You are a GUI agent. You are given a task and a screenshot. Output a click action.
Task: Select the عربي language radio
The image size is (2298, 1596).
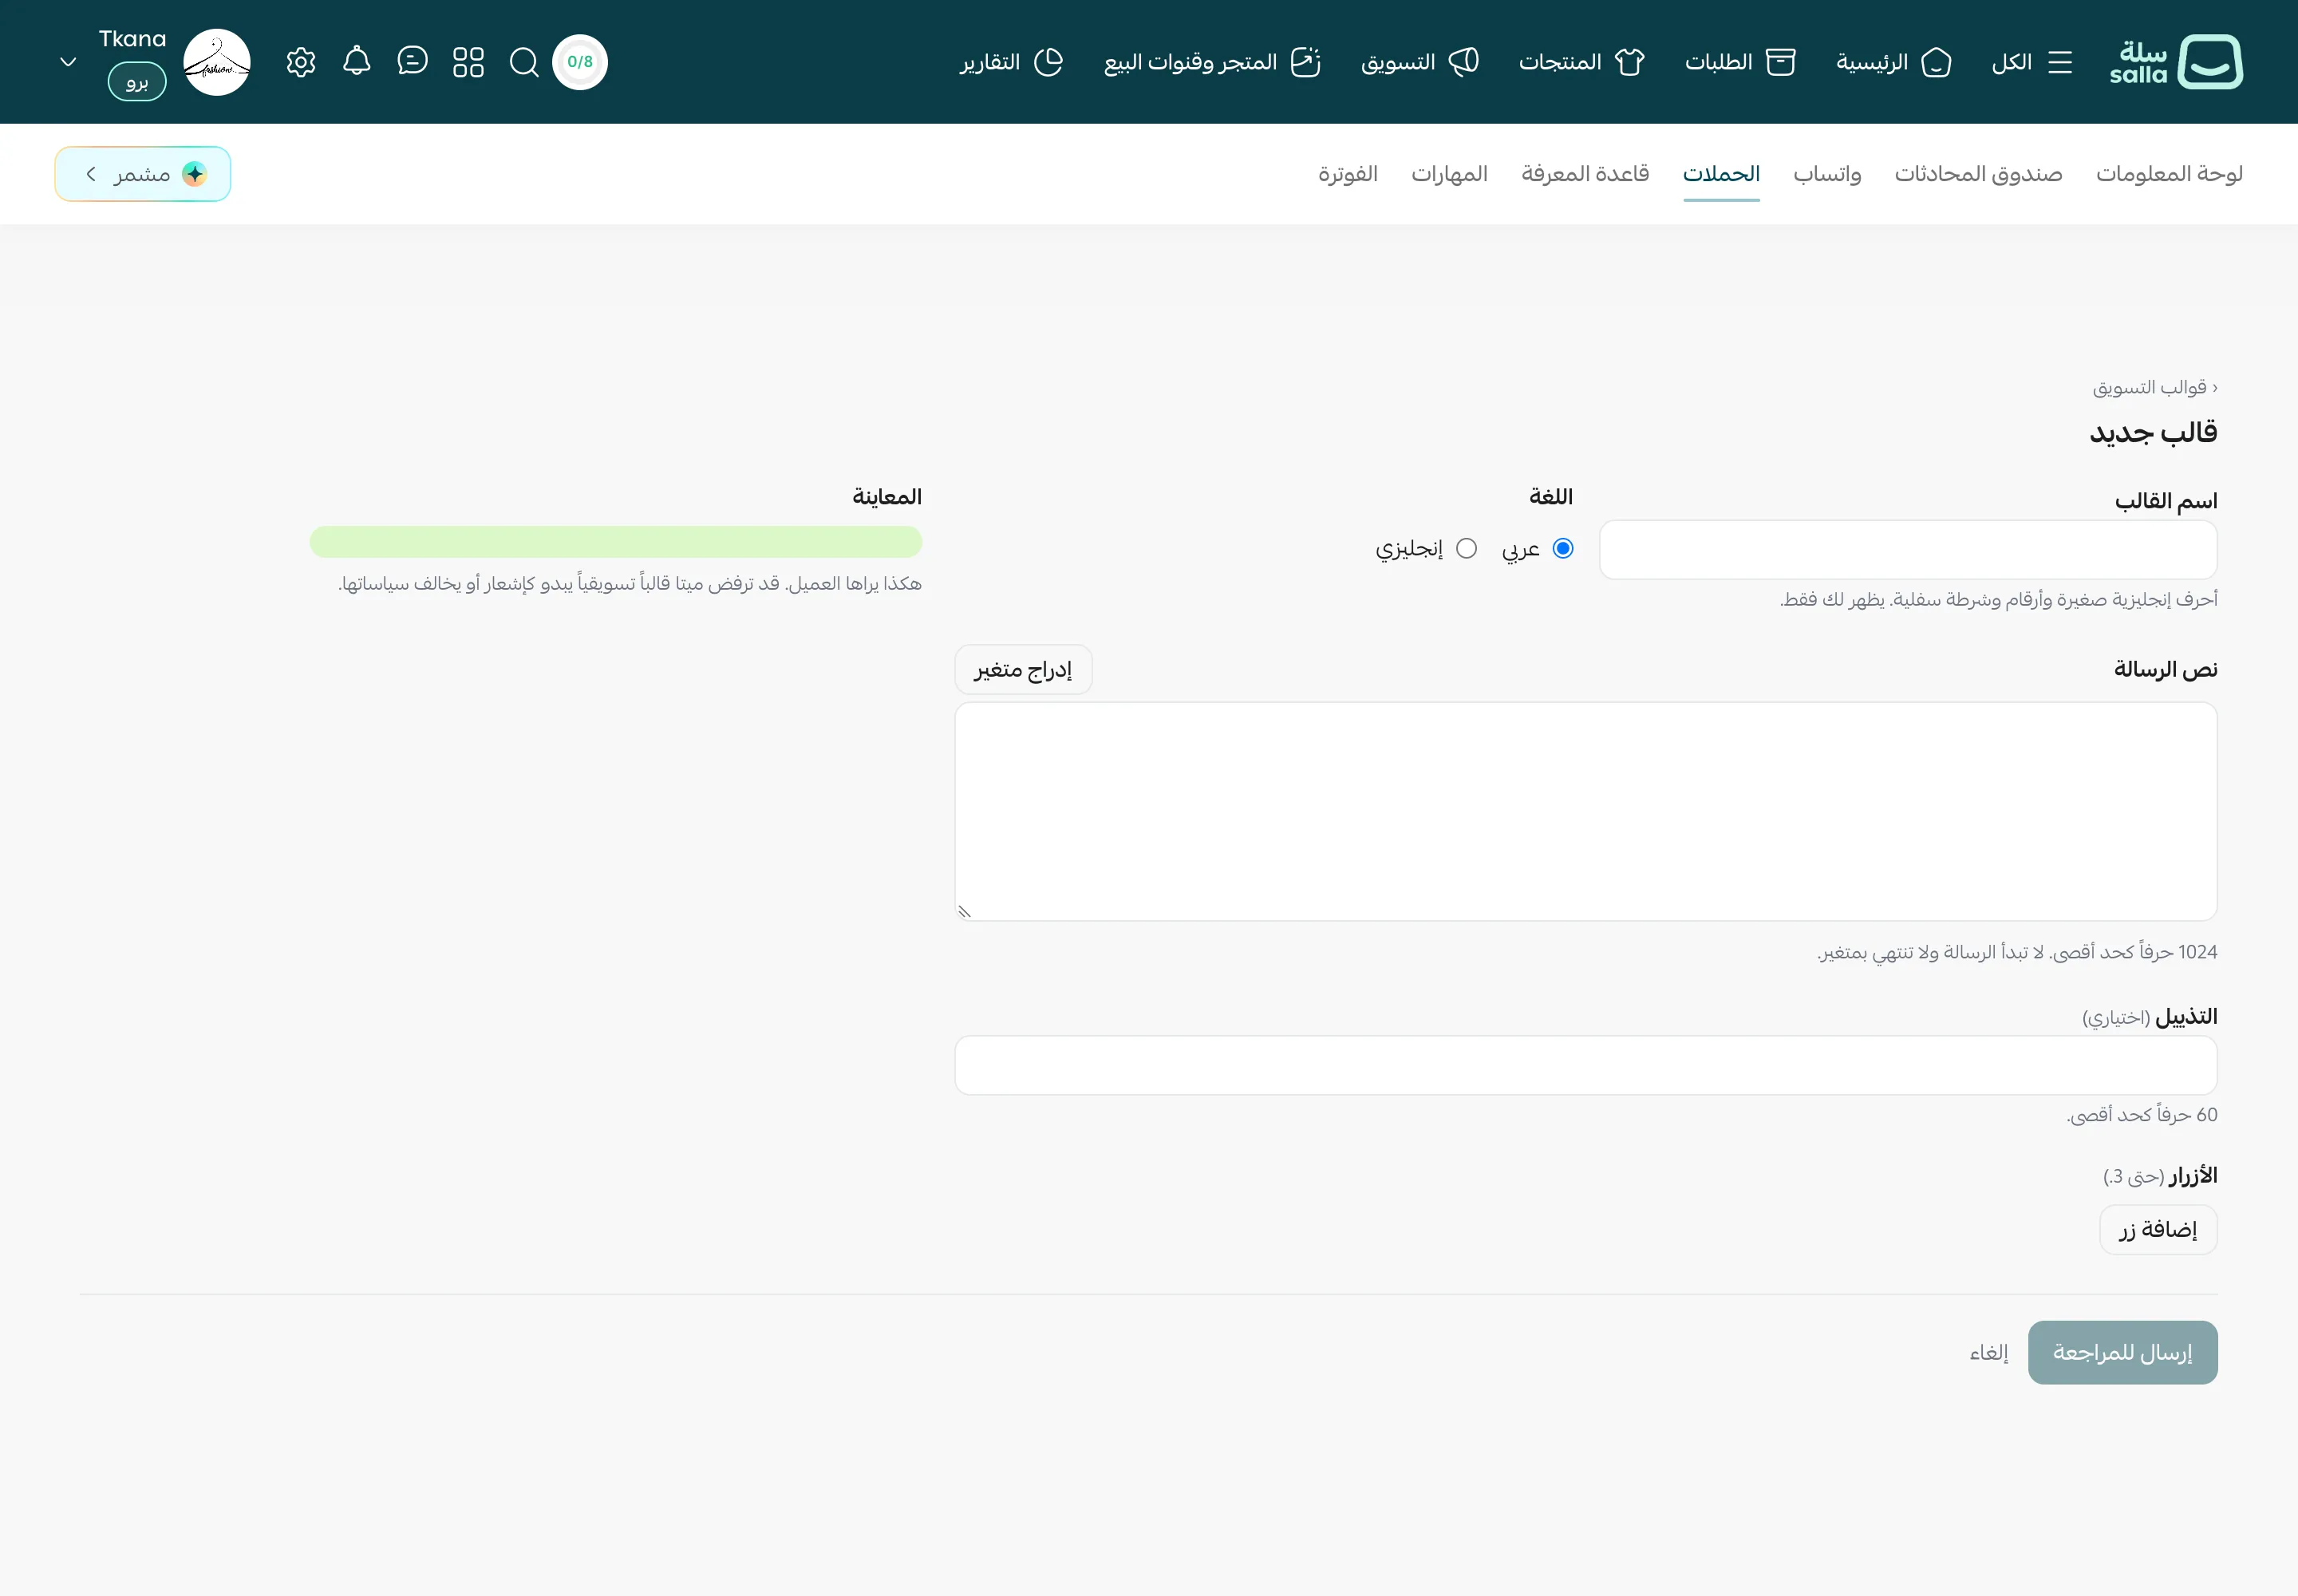click(1563, 548)
